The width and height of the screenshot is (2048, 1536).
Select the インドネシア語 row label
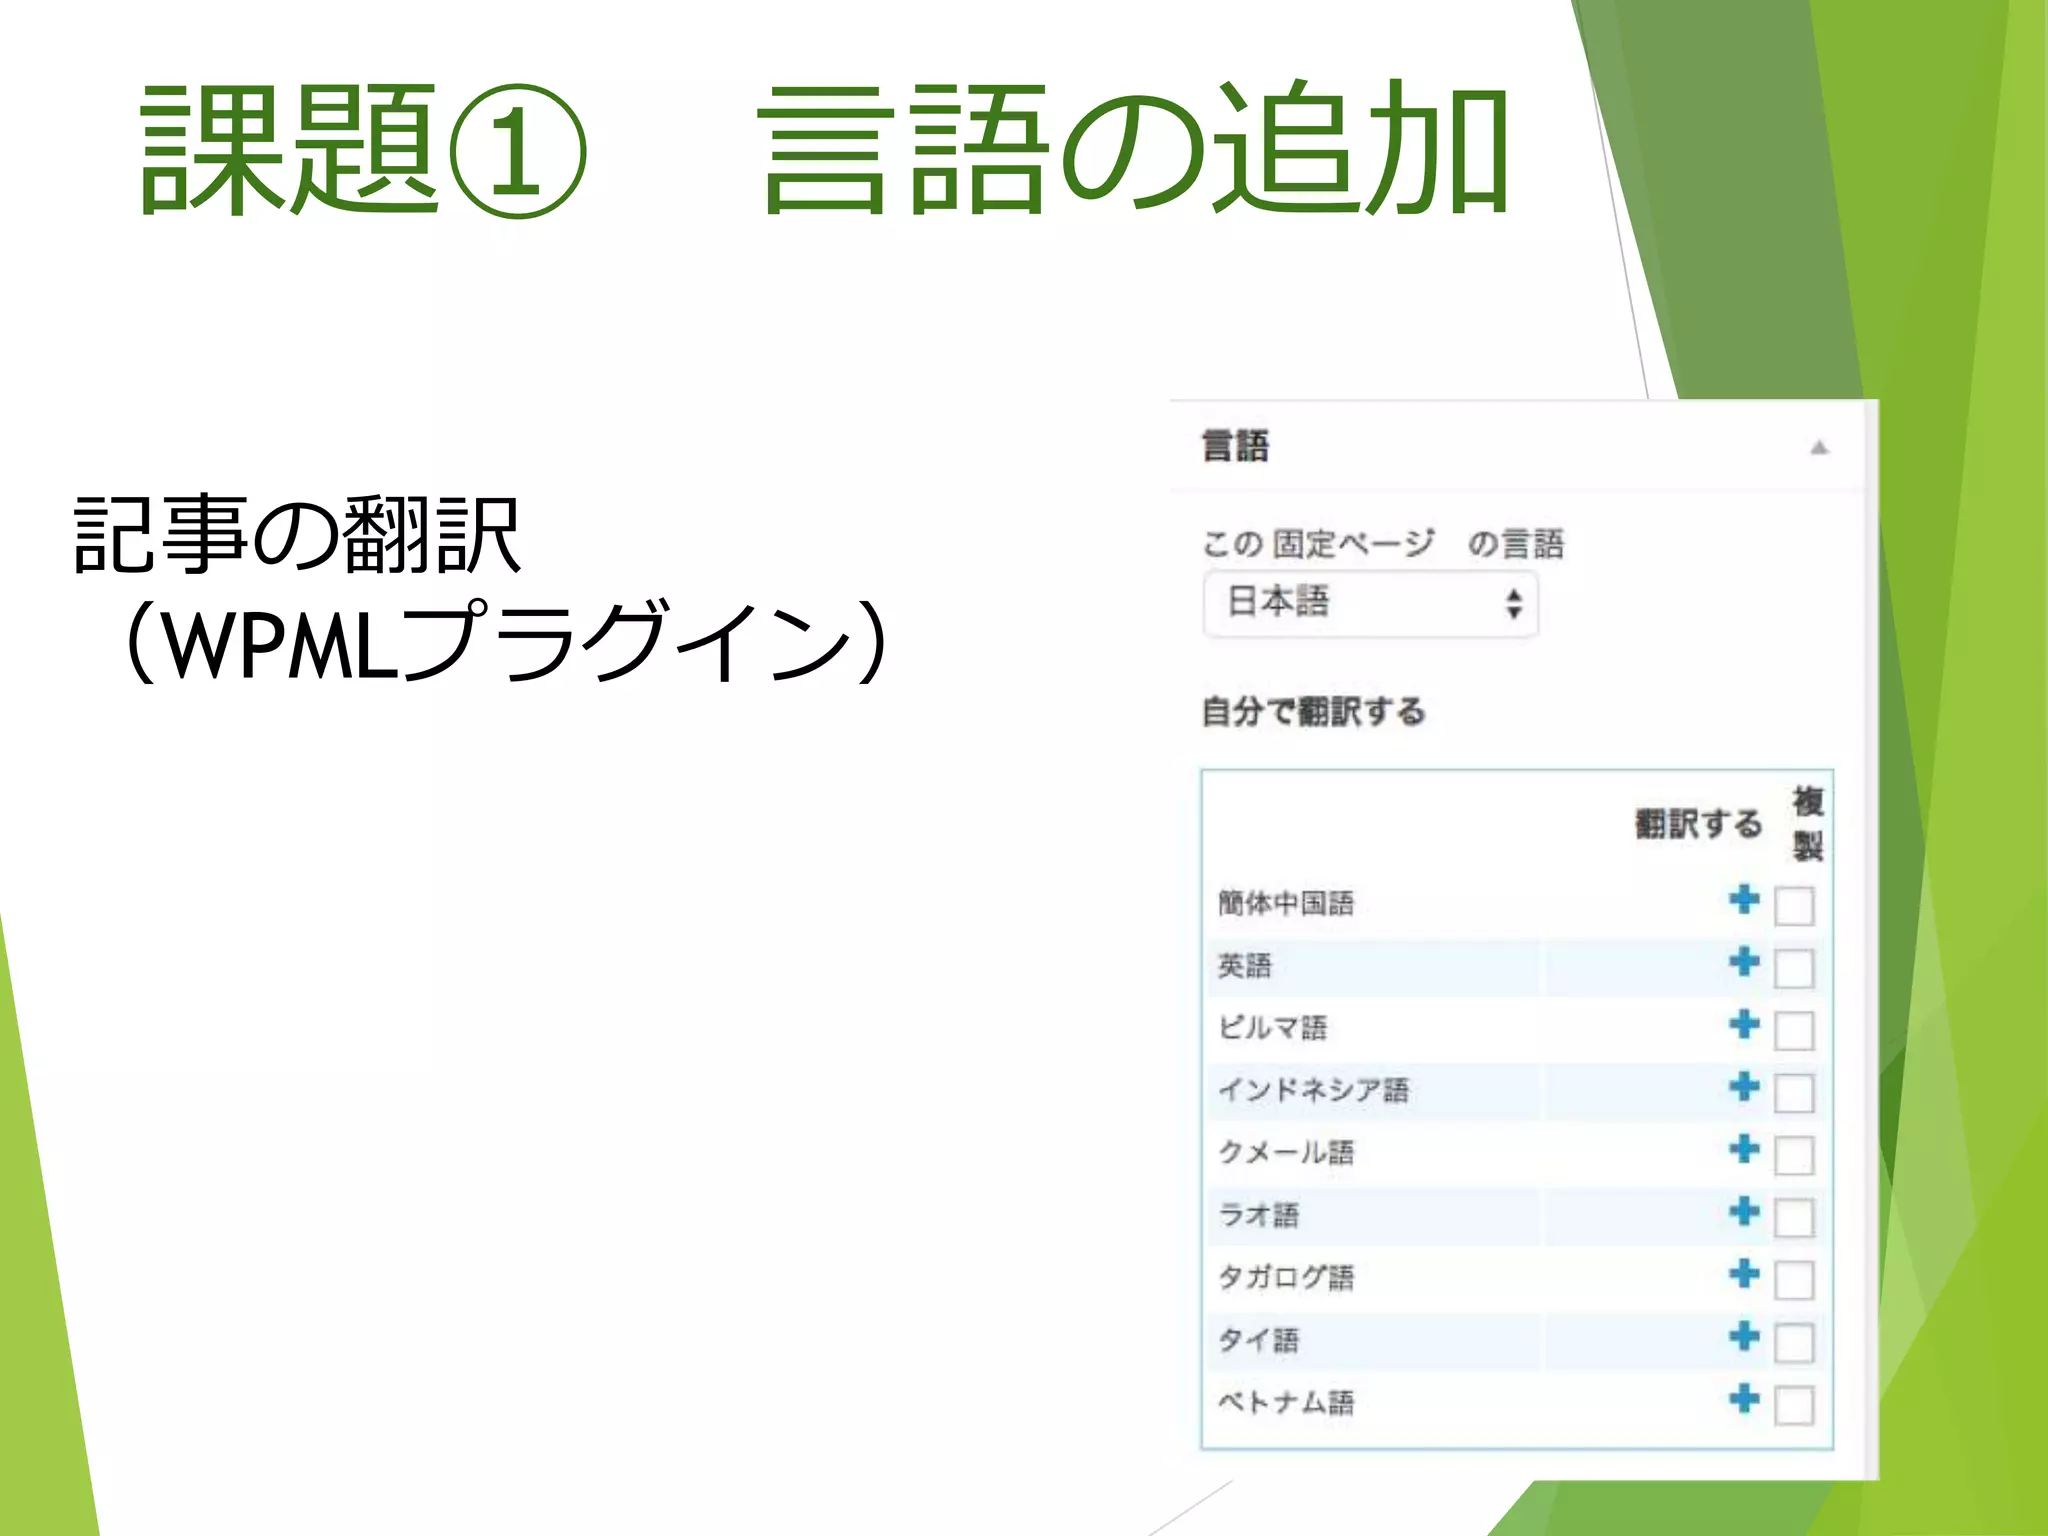pos(1313,1089)
